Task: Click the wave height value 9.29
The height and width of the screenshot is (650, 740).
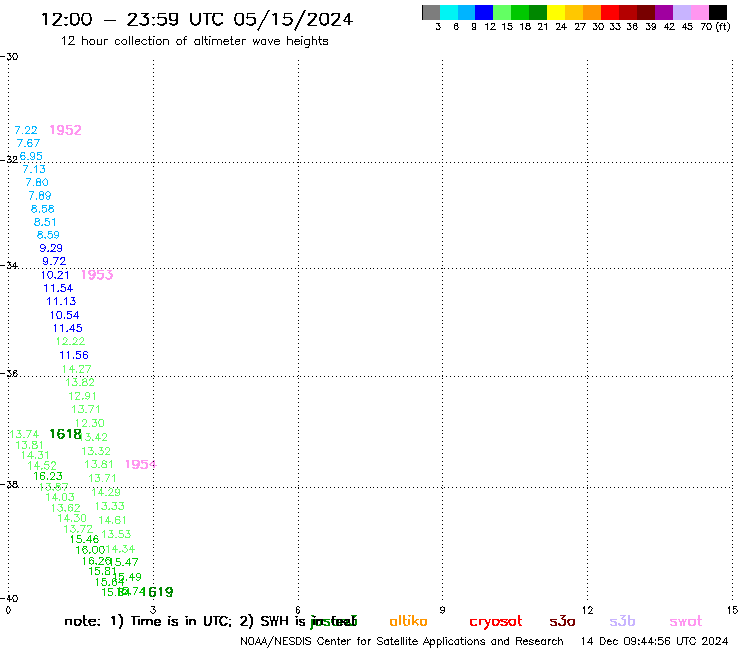Action: (51, 248)
